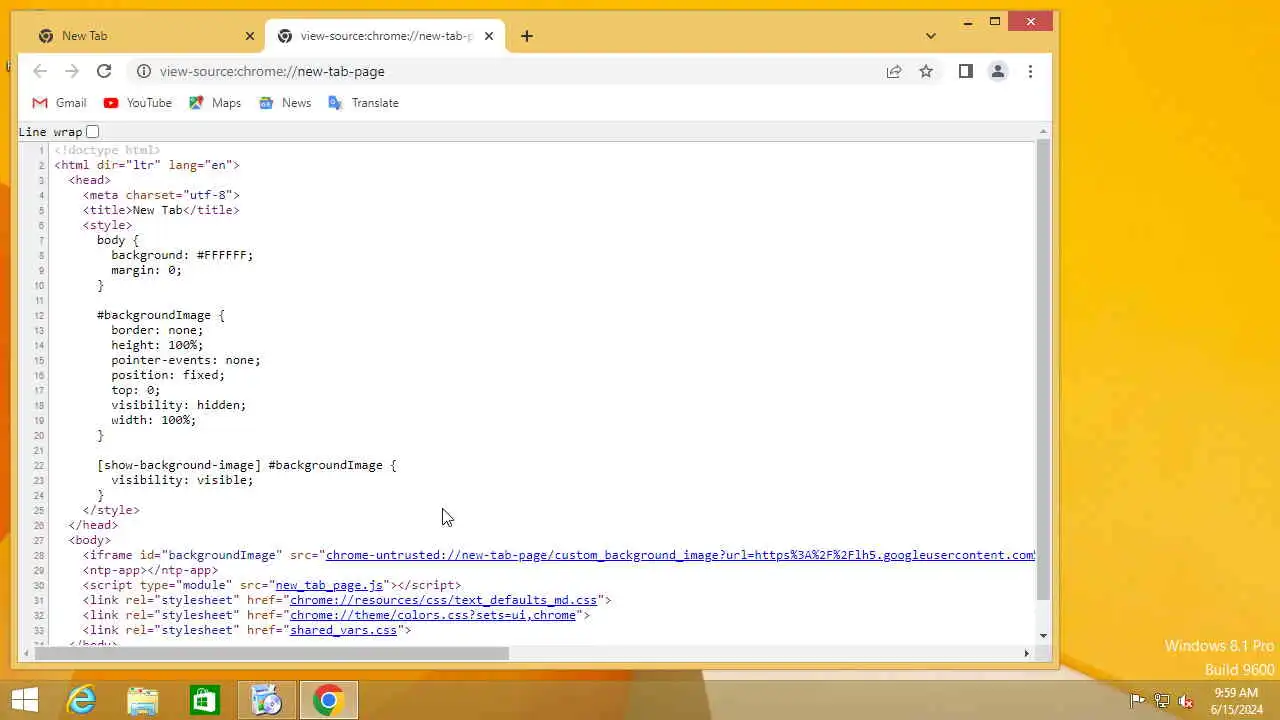Click the 'visibility: hidden;' line
1280x720 pixels.
click(178, 405)
